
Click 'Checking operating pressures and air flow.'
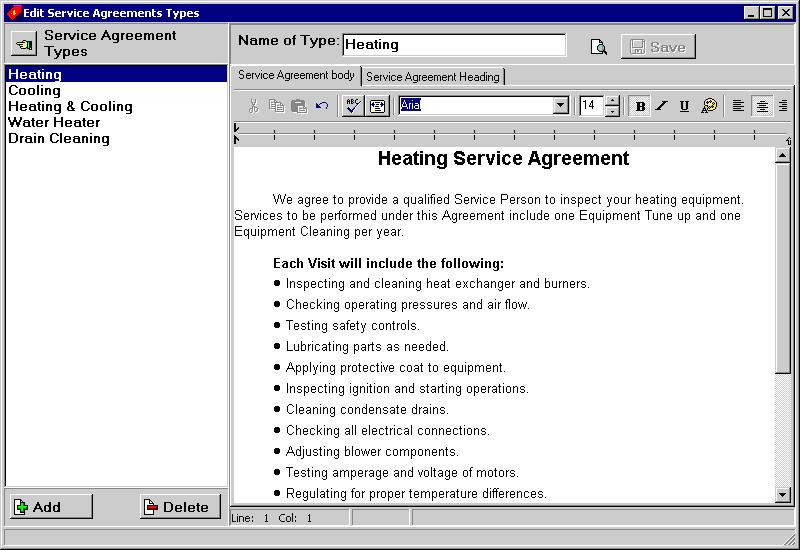(x=408, y=305)
